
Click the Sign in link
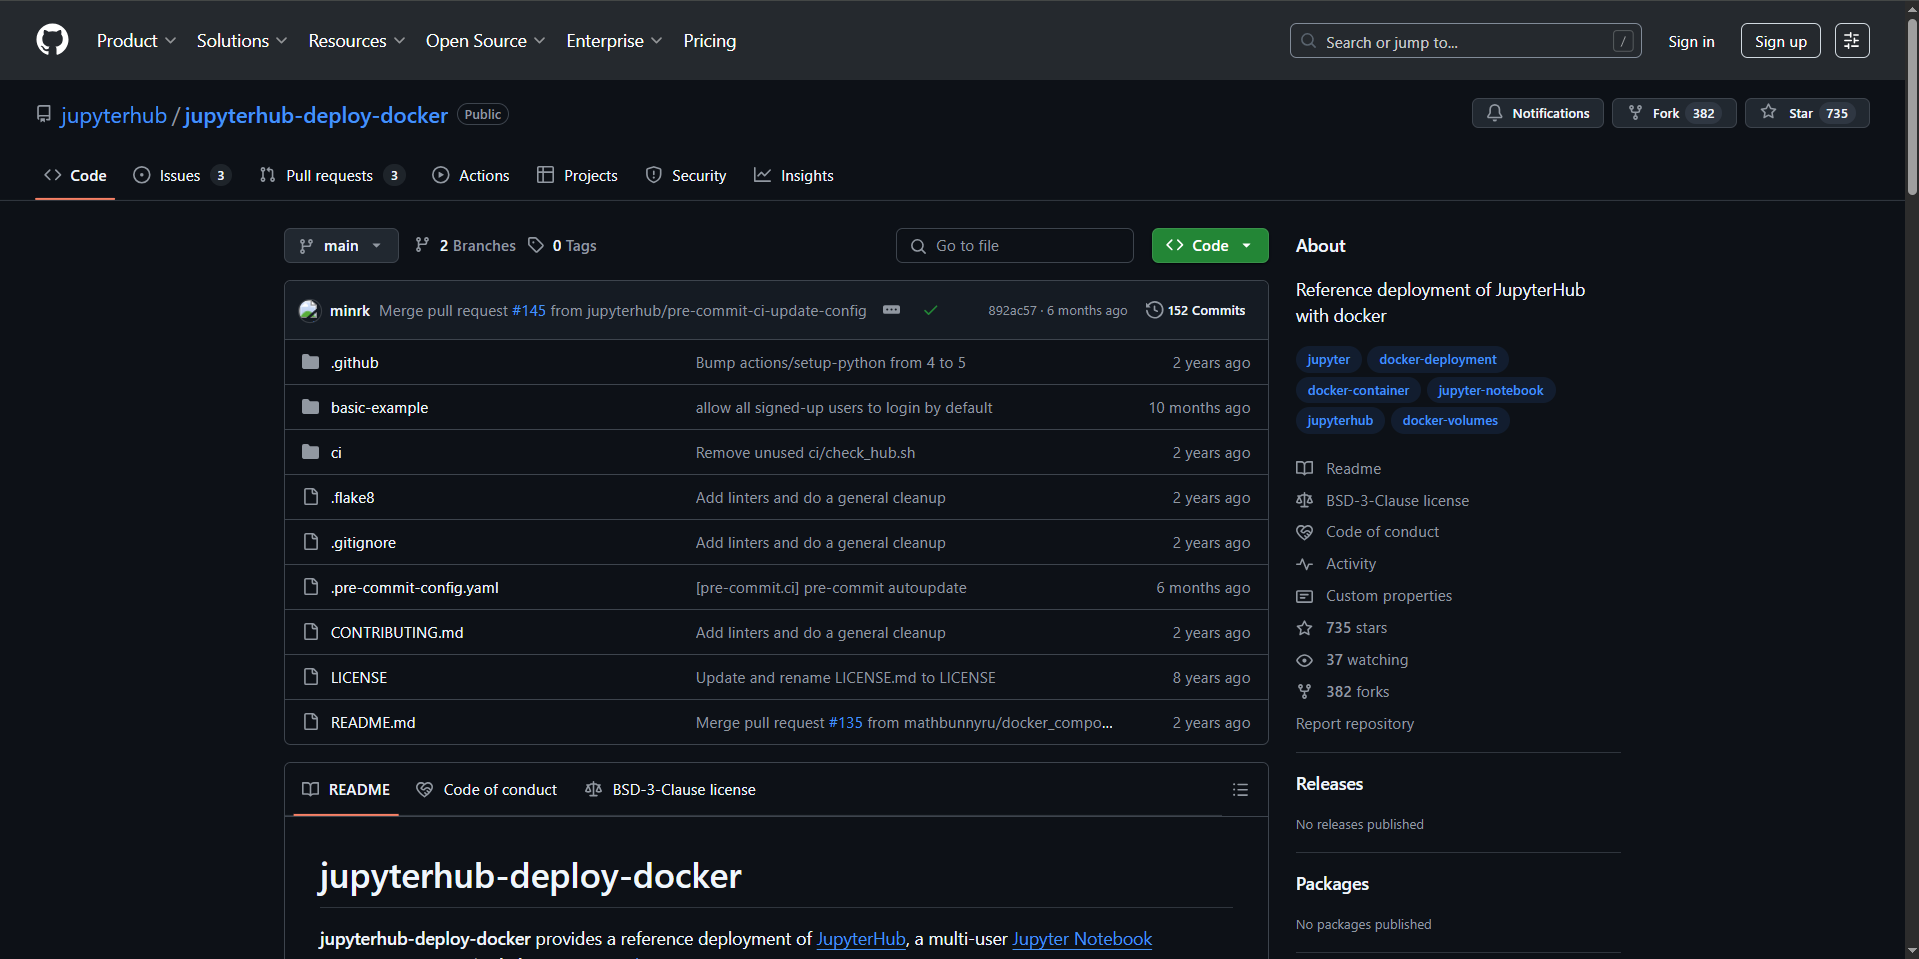1691,41
